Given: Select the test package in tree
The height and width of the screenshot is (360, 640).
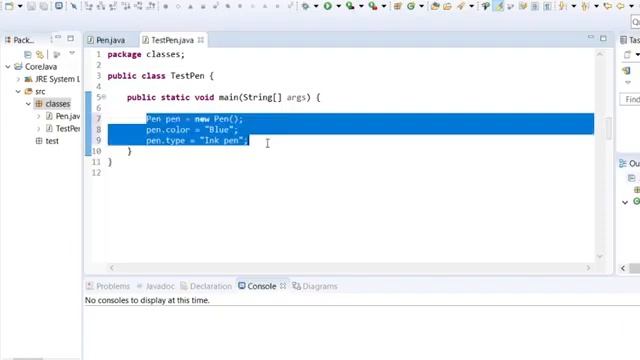Looking at the screenshot, I should point(47,141).
